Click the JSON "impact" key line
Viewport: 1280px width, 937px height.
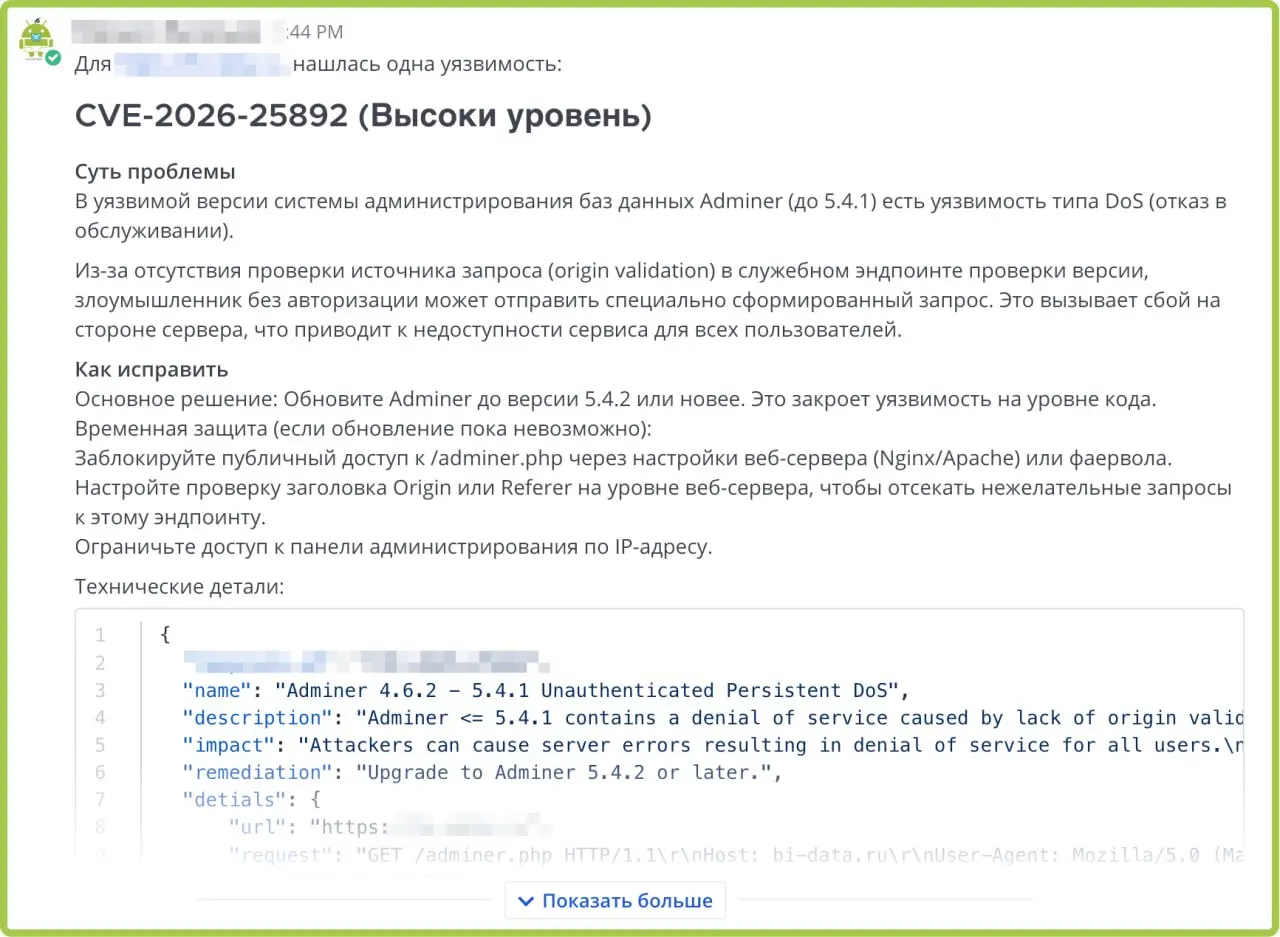(712, 745)
